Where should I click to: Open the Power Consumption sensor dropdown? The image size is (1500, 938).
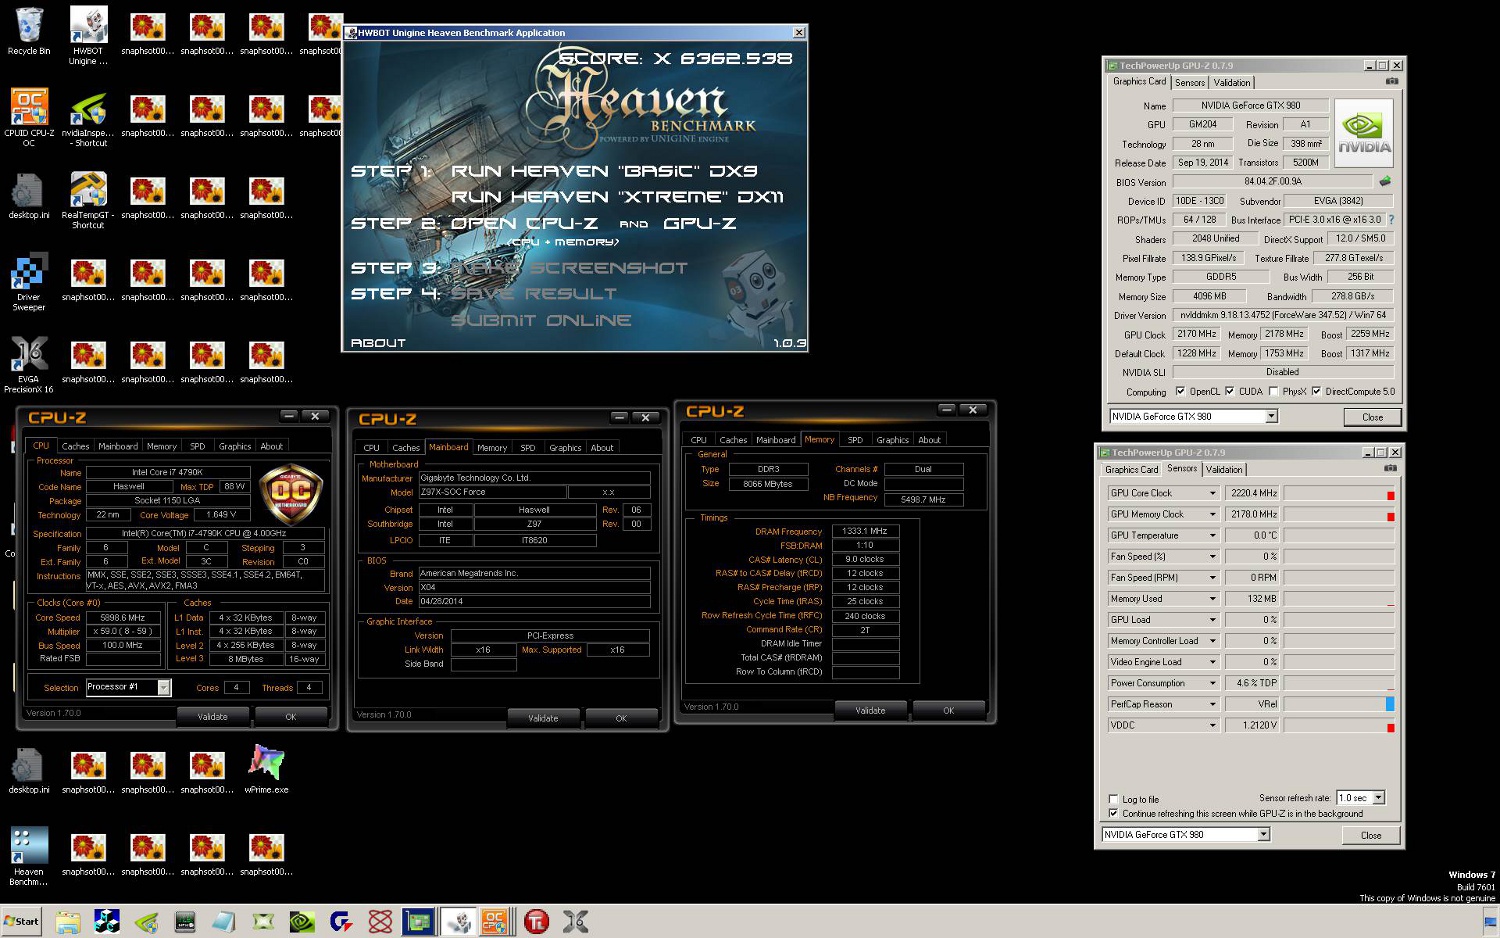coord(1213,683)
